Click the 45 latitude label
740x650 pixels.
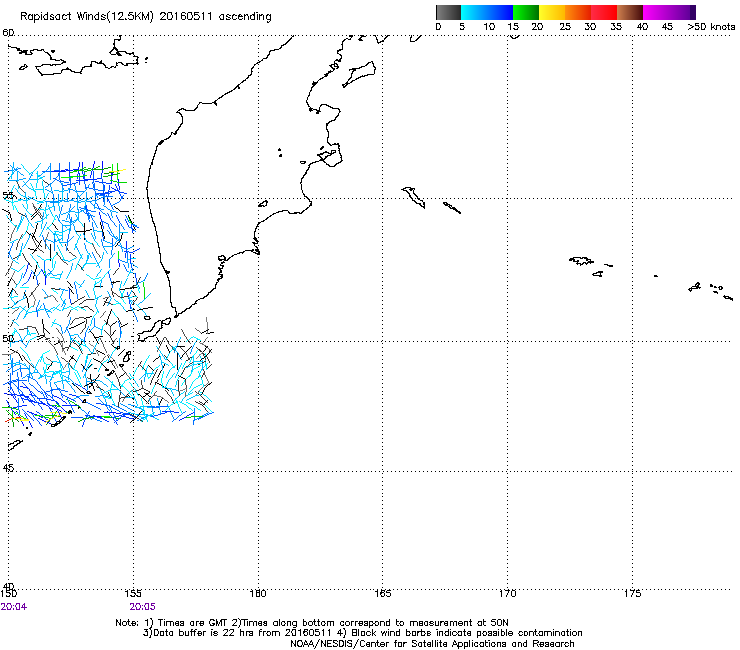[x=8, y=468]
